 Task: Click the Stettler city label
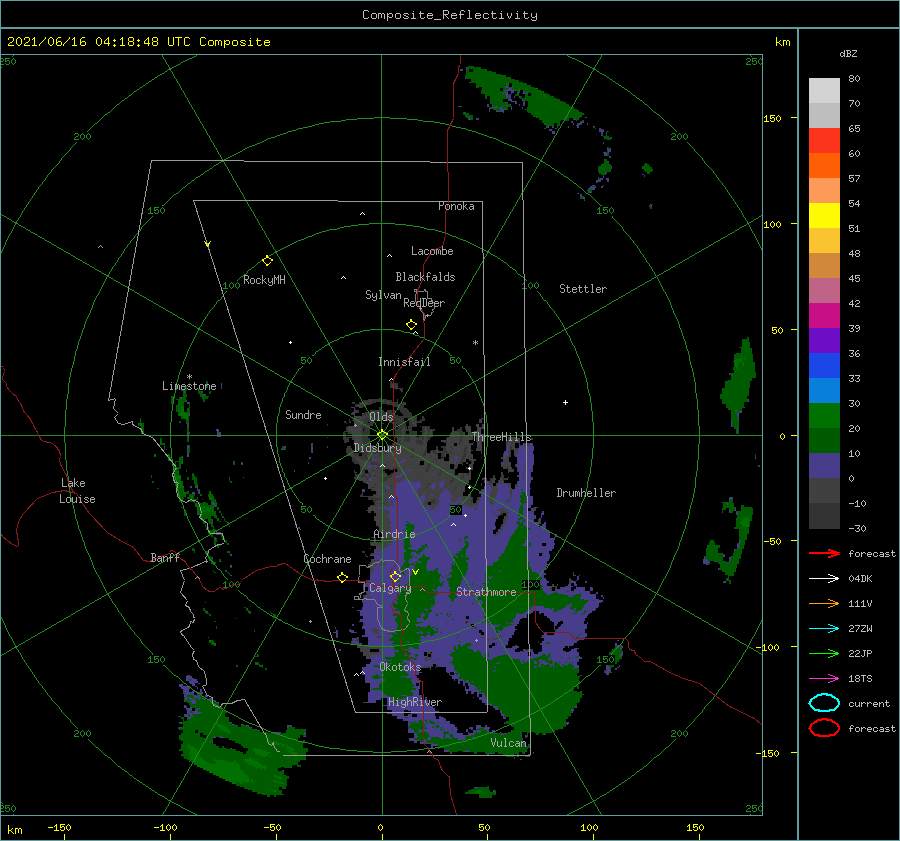point(583,289)
